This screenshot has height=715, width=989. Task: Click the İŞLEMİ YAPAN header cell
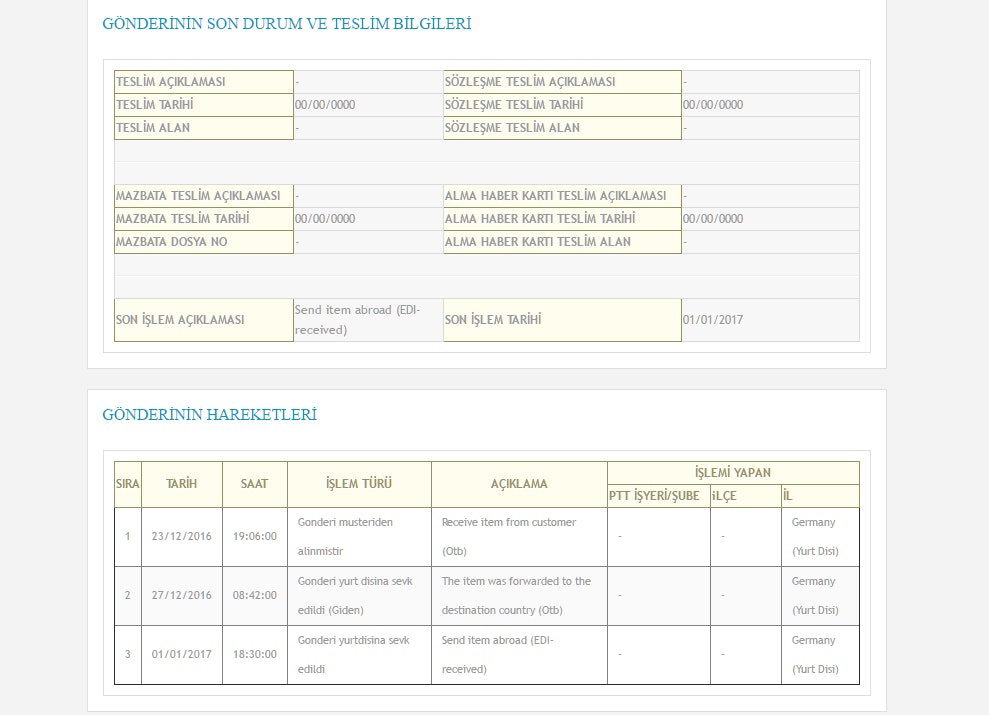pyautogui.click(x=732, y=473)
